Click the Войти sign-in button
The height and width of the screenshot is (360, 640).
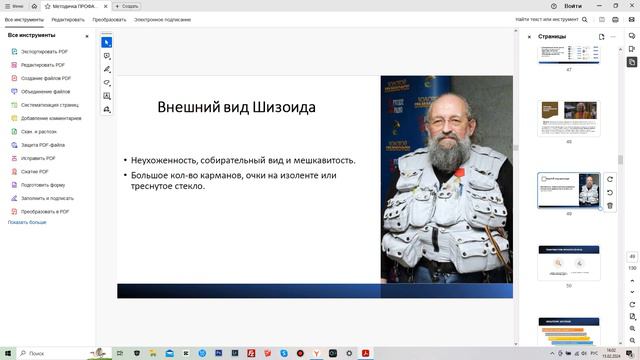coord(573,6)
